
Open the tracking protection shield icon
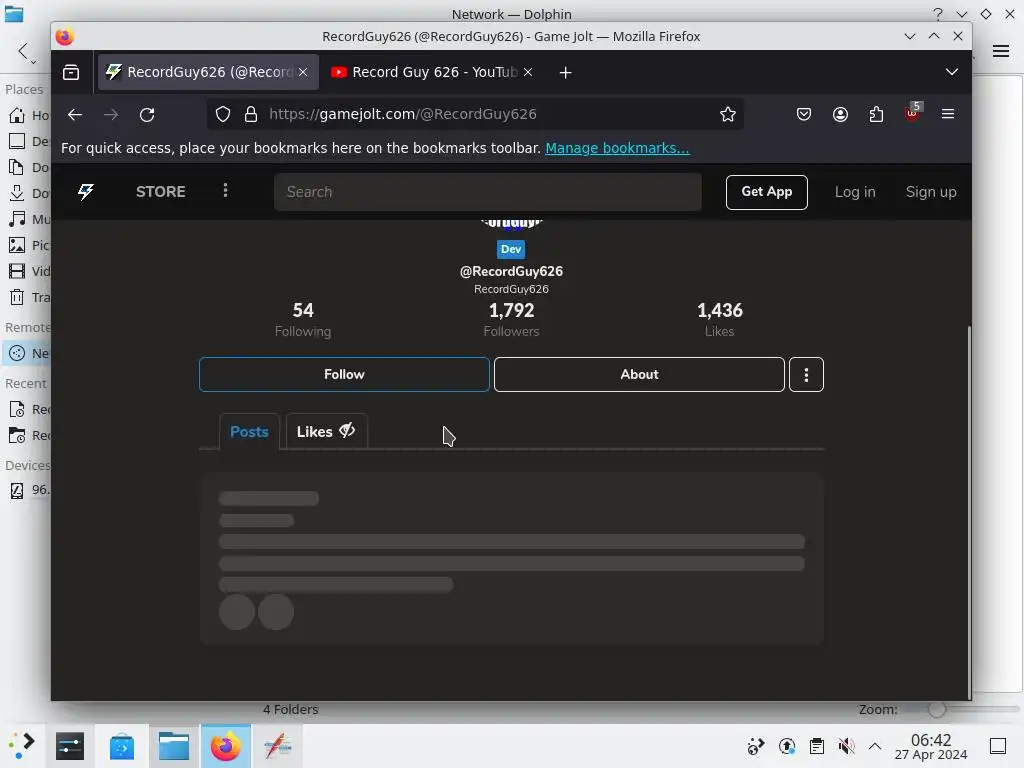[x=223, y=114]
